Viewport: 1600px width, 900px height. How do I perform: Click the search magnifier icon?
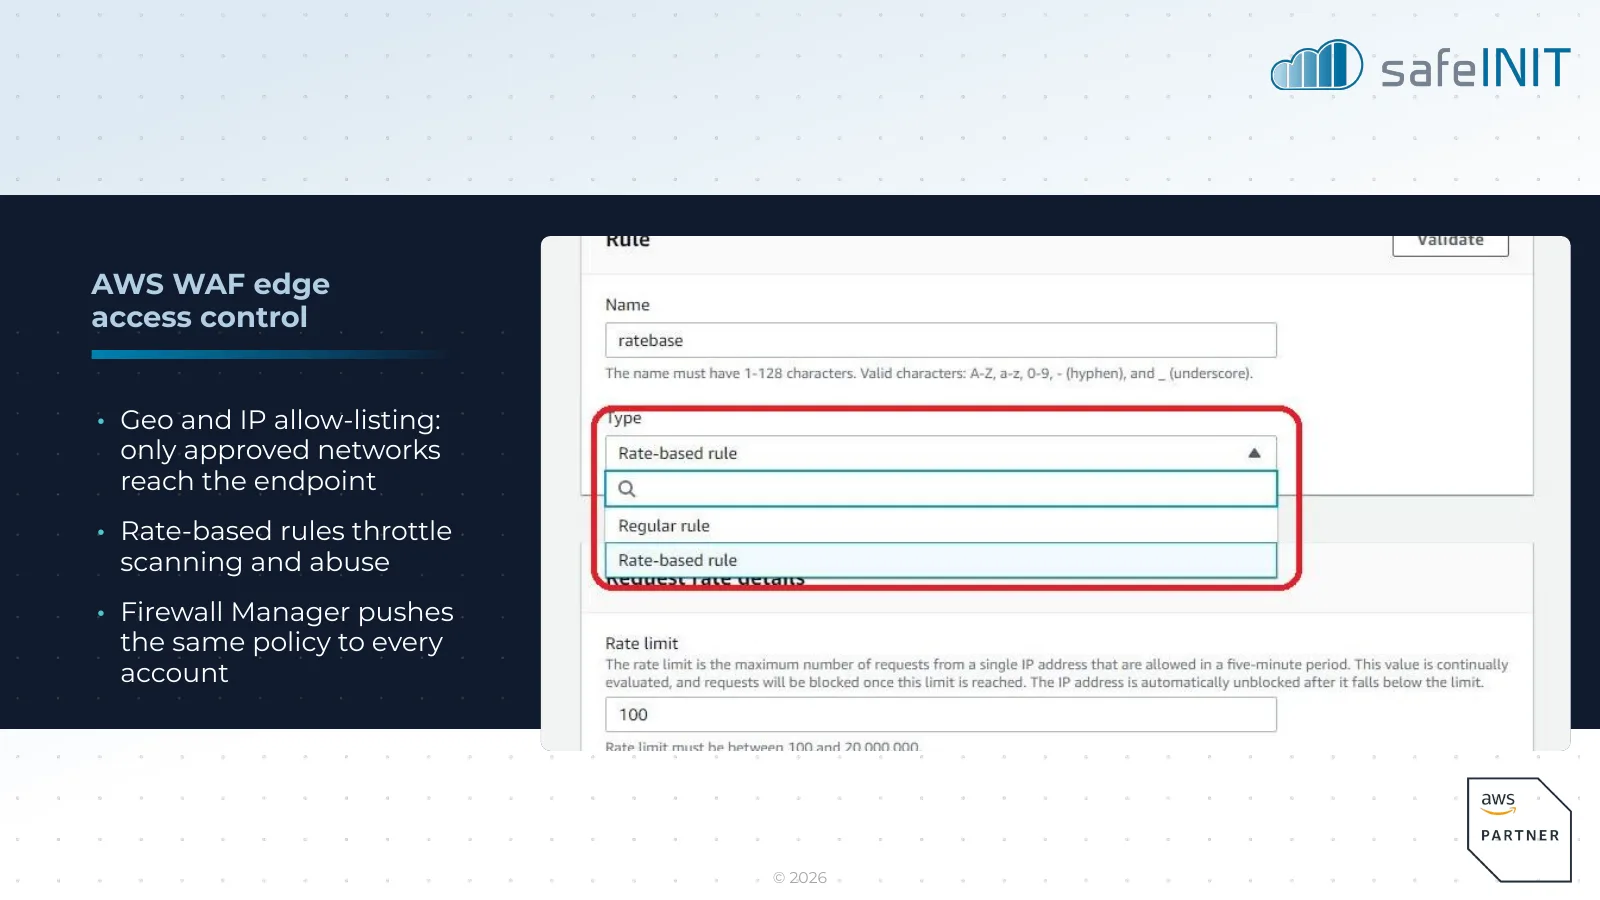[x=627, y=489]
